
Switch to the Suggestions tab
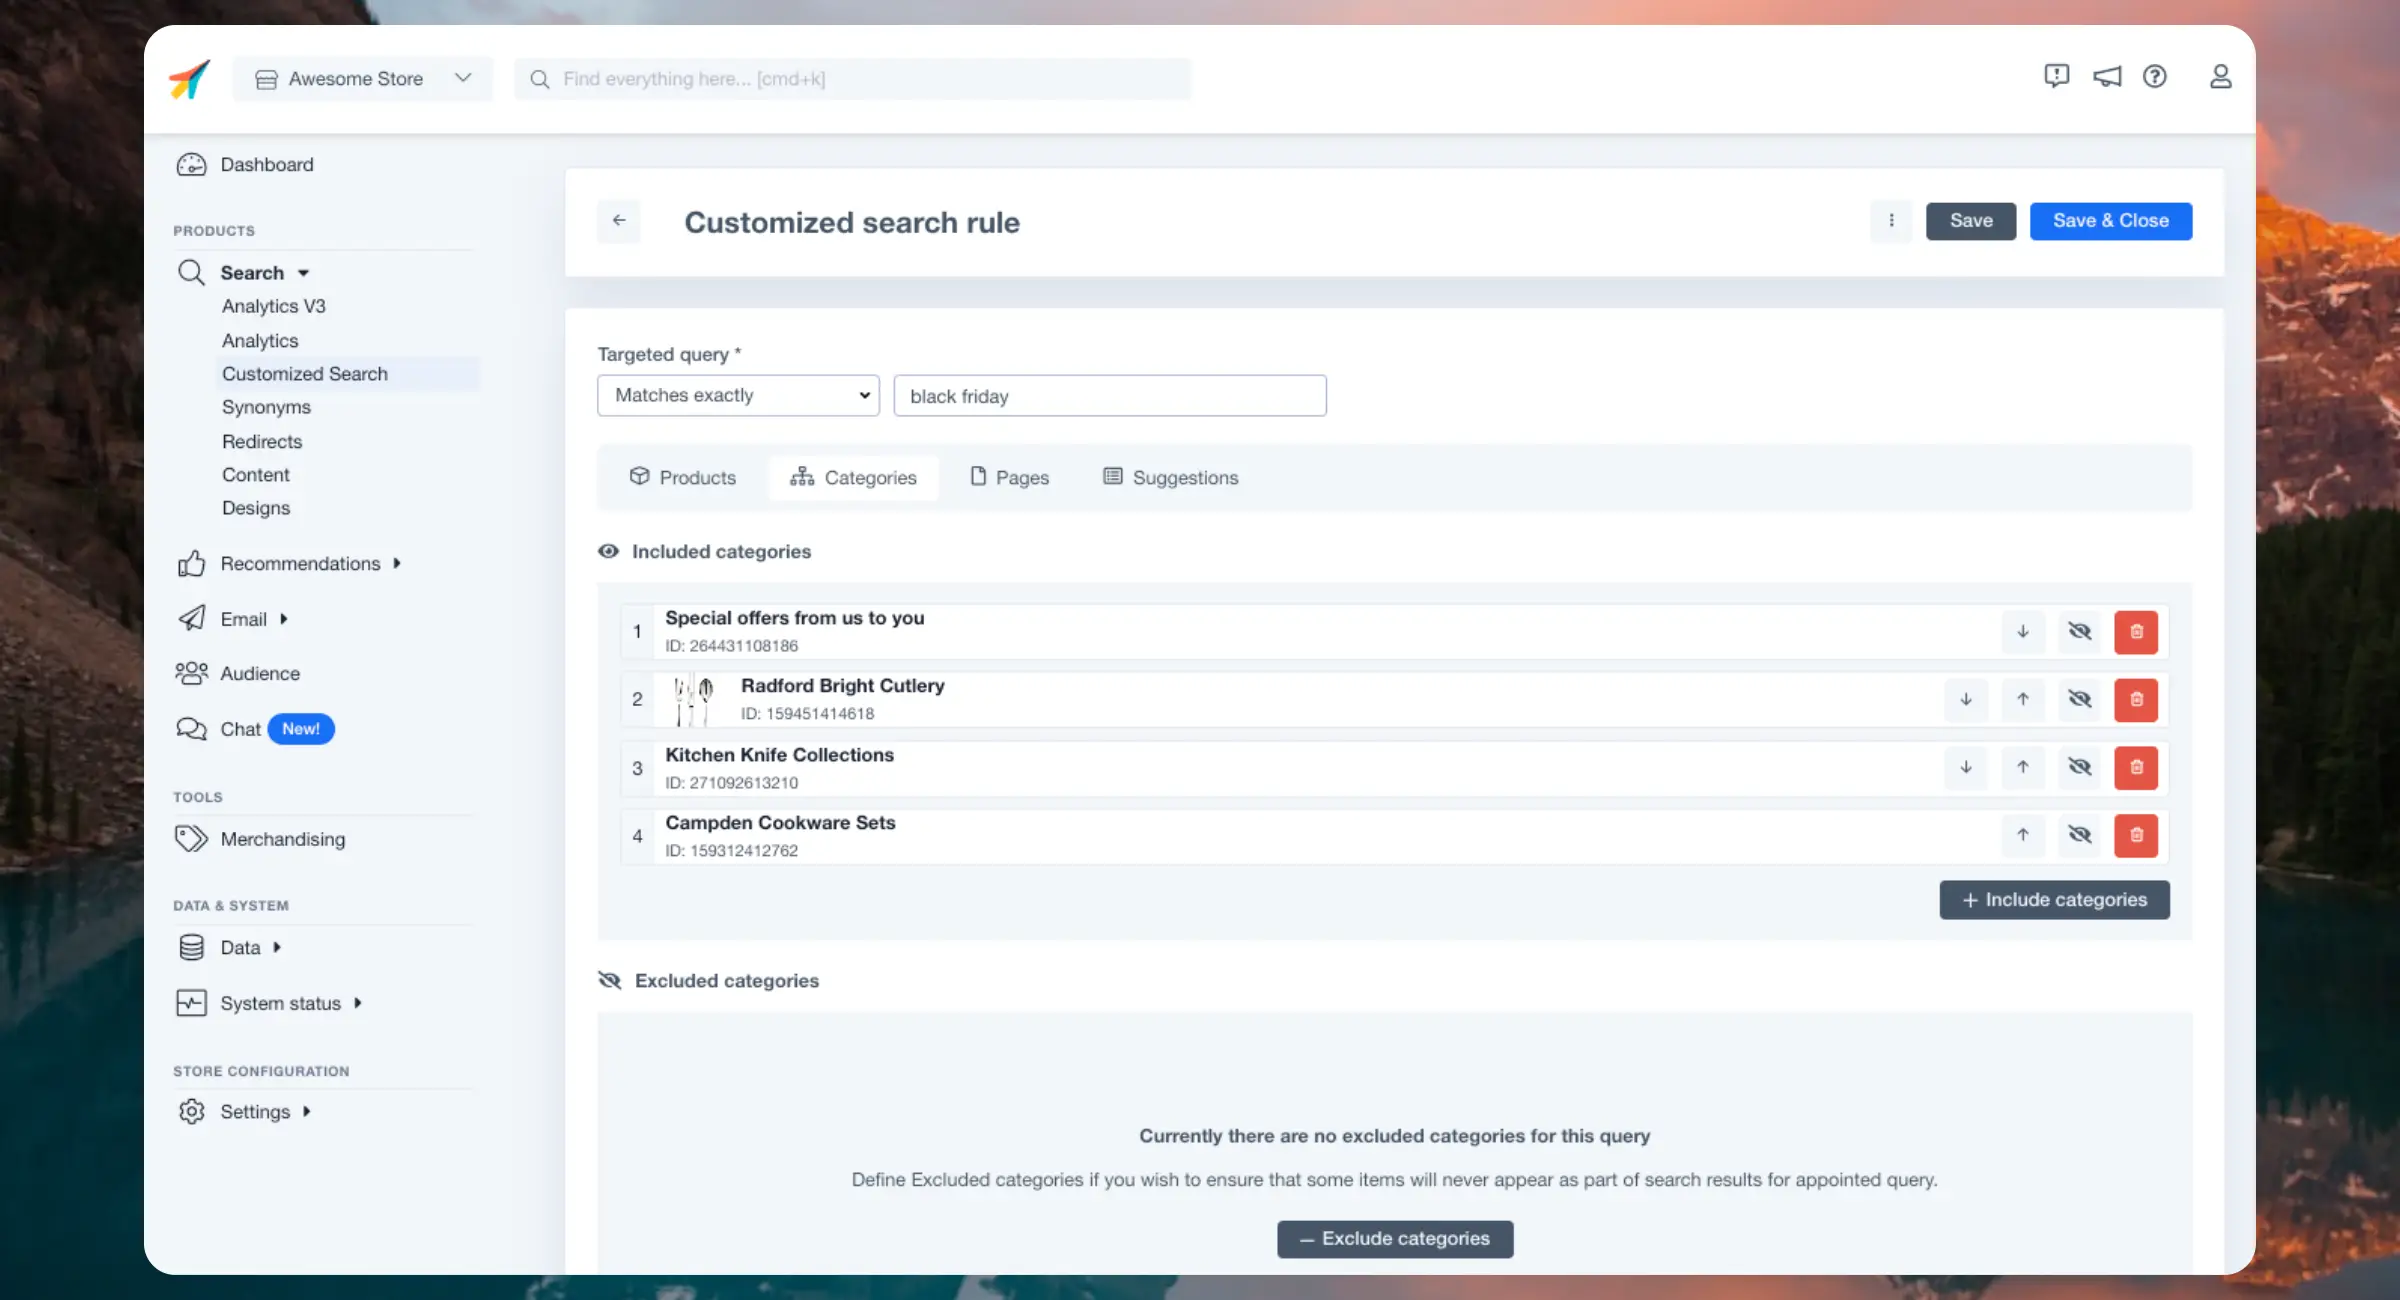[x=1171, y=477]
